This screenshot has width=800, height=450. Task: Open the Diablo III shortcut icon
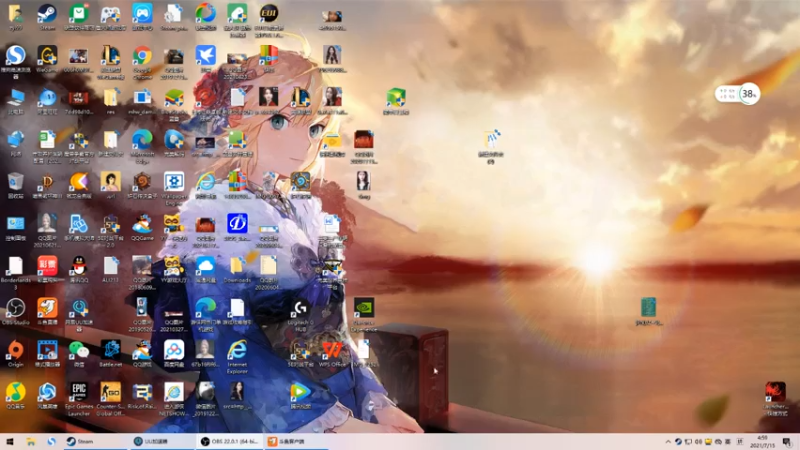(x=47, y=186)
